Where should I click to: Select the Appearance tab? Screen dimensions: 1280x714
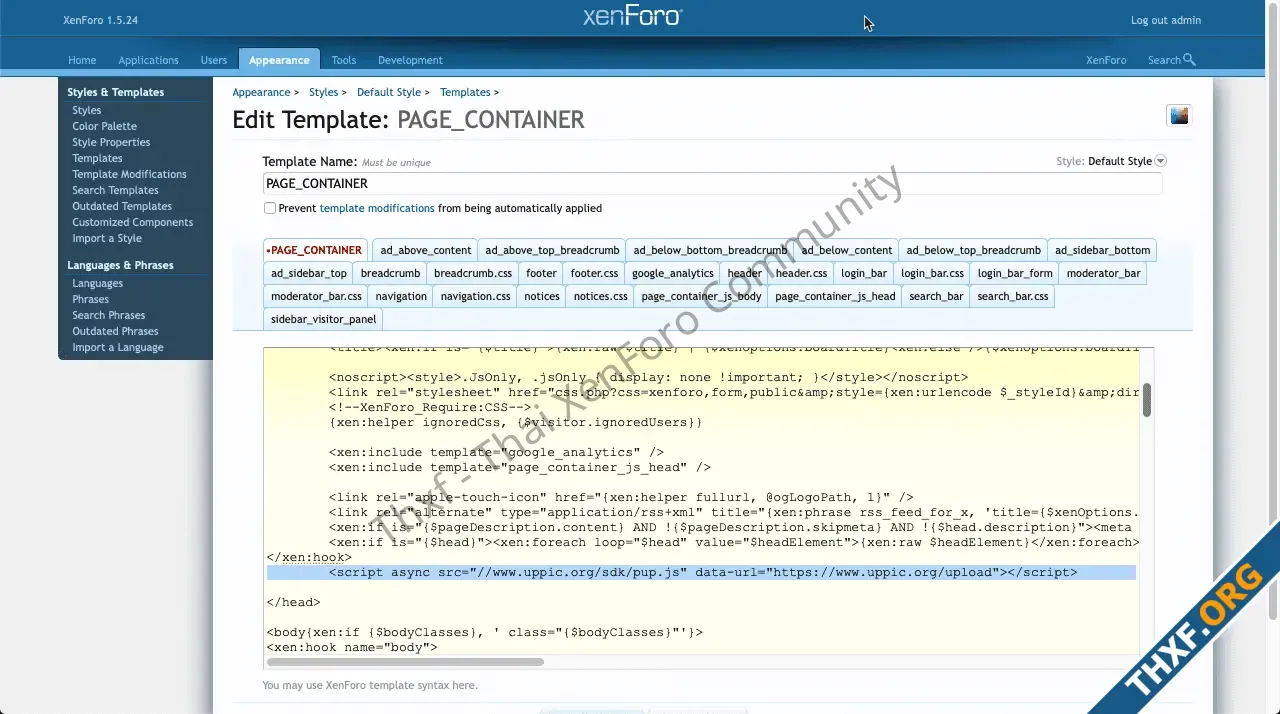click(279, 60)
